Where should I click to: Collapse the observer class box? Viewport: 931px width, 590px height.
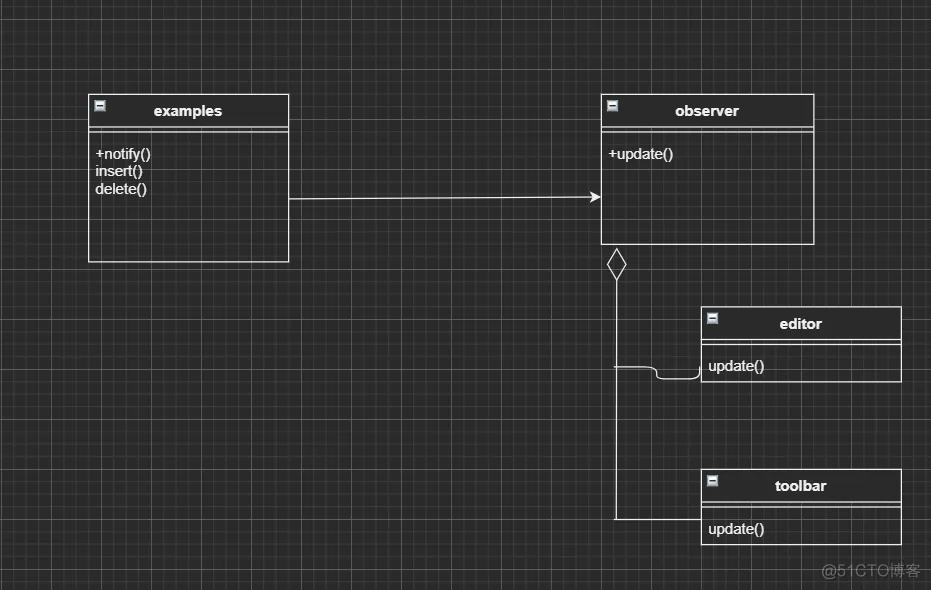pyautogui.click(x=612, y=106)
